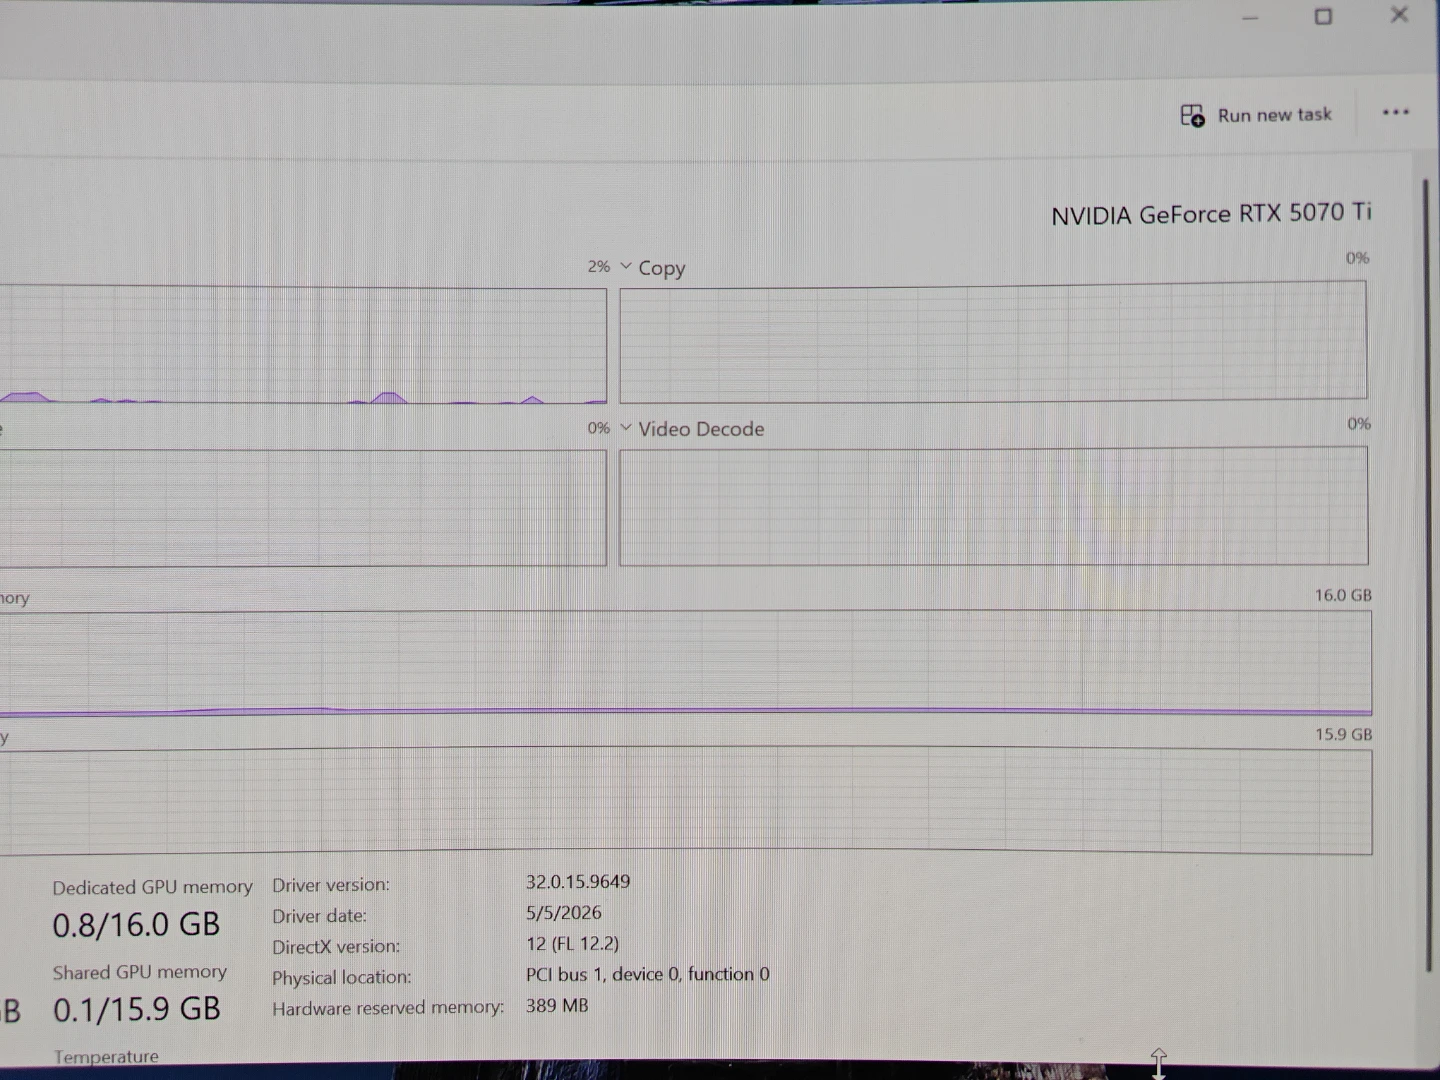Expand the Video Decode engine dropdown chevron
This screenshot has height=1080, width=1440.
pos(626,427)
